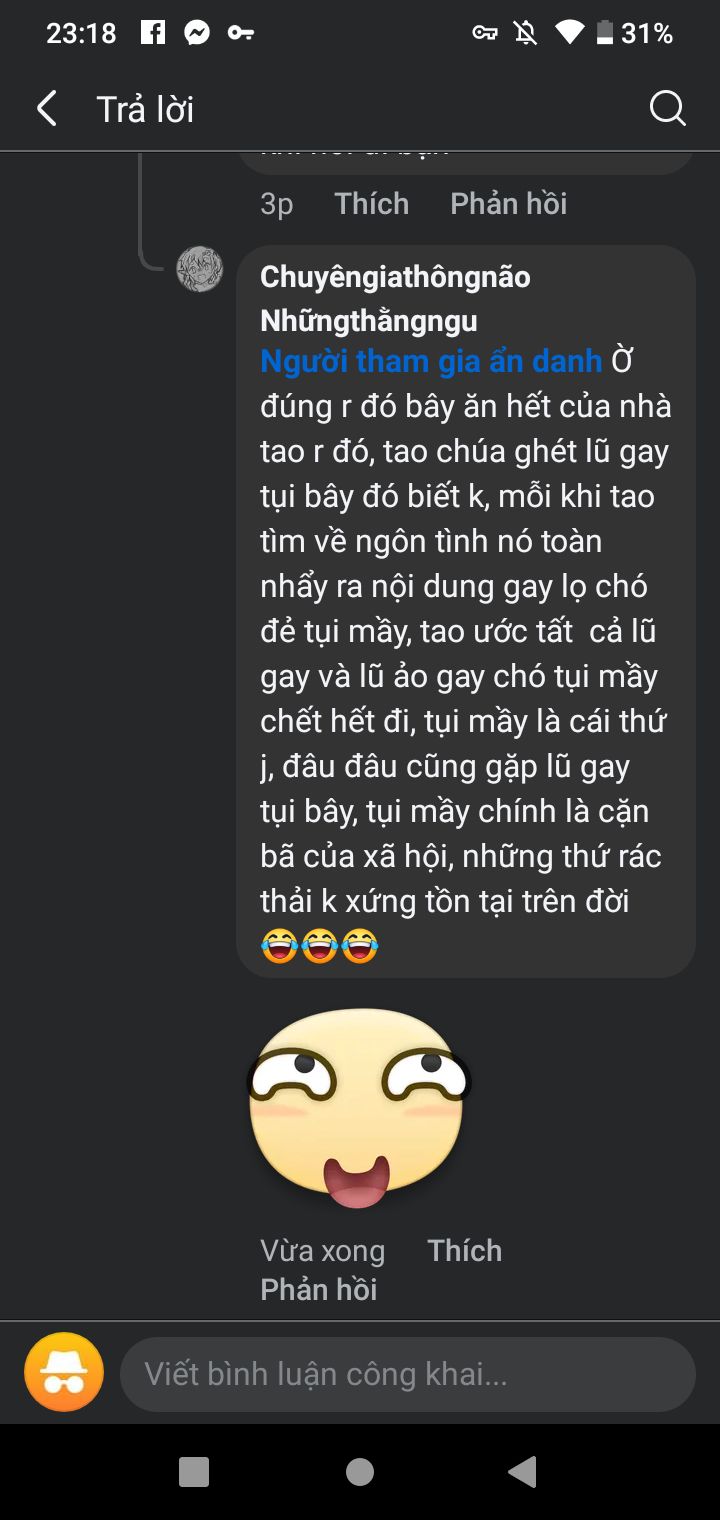Go back using the header arrow

pyautogui.click(x=46, y=108)
